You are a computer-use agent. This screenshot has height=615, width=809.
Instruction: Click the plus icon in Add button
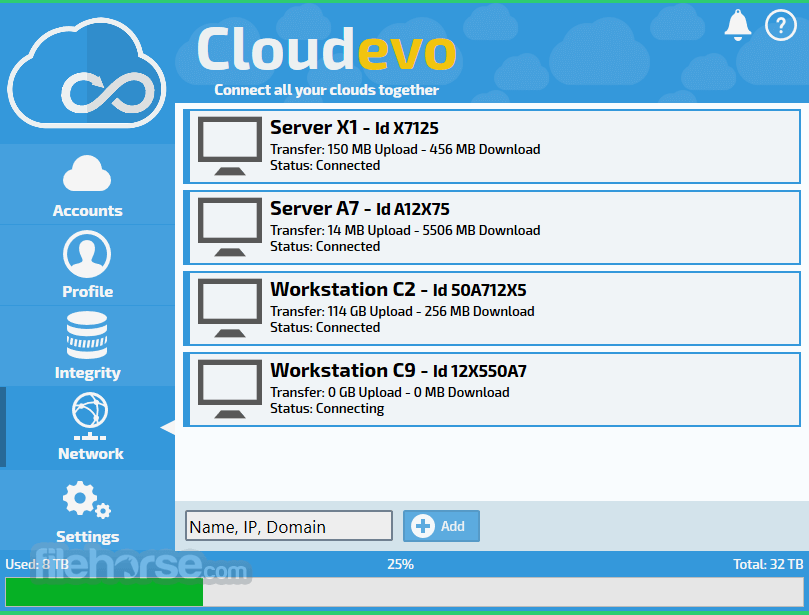pyautogui.click(x=423, y=526)
